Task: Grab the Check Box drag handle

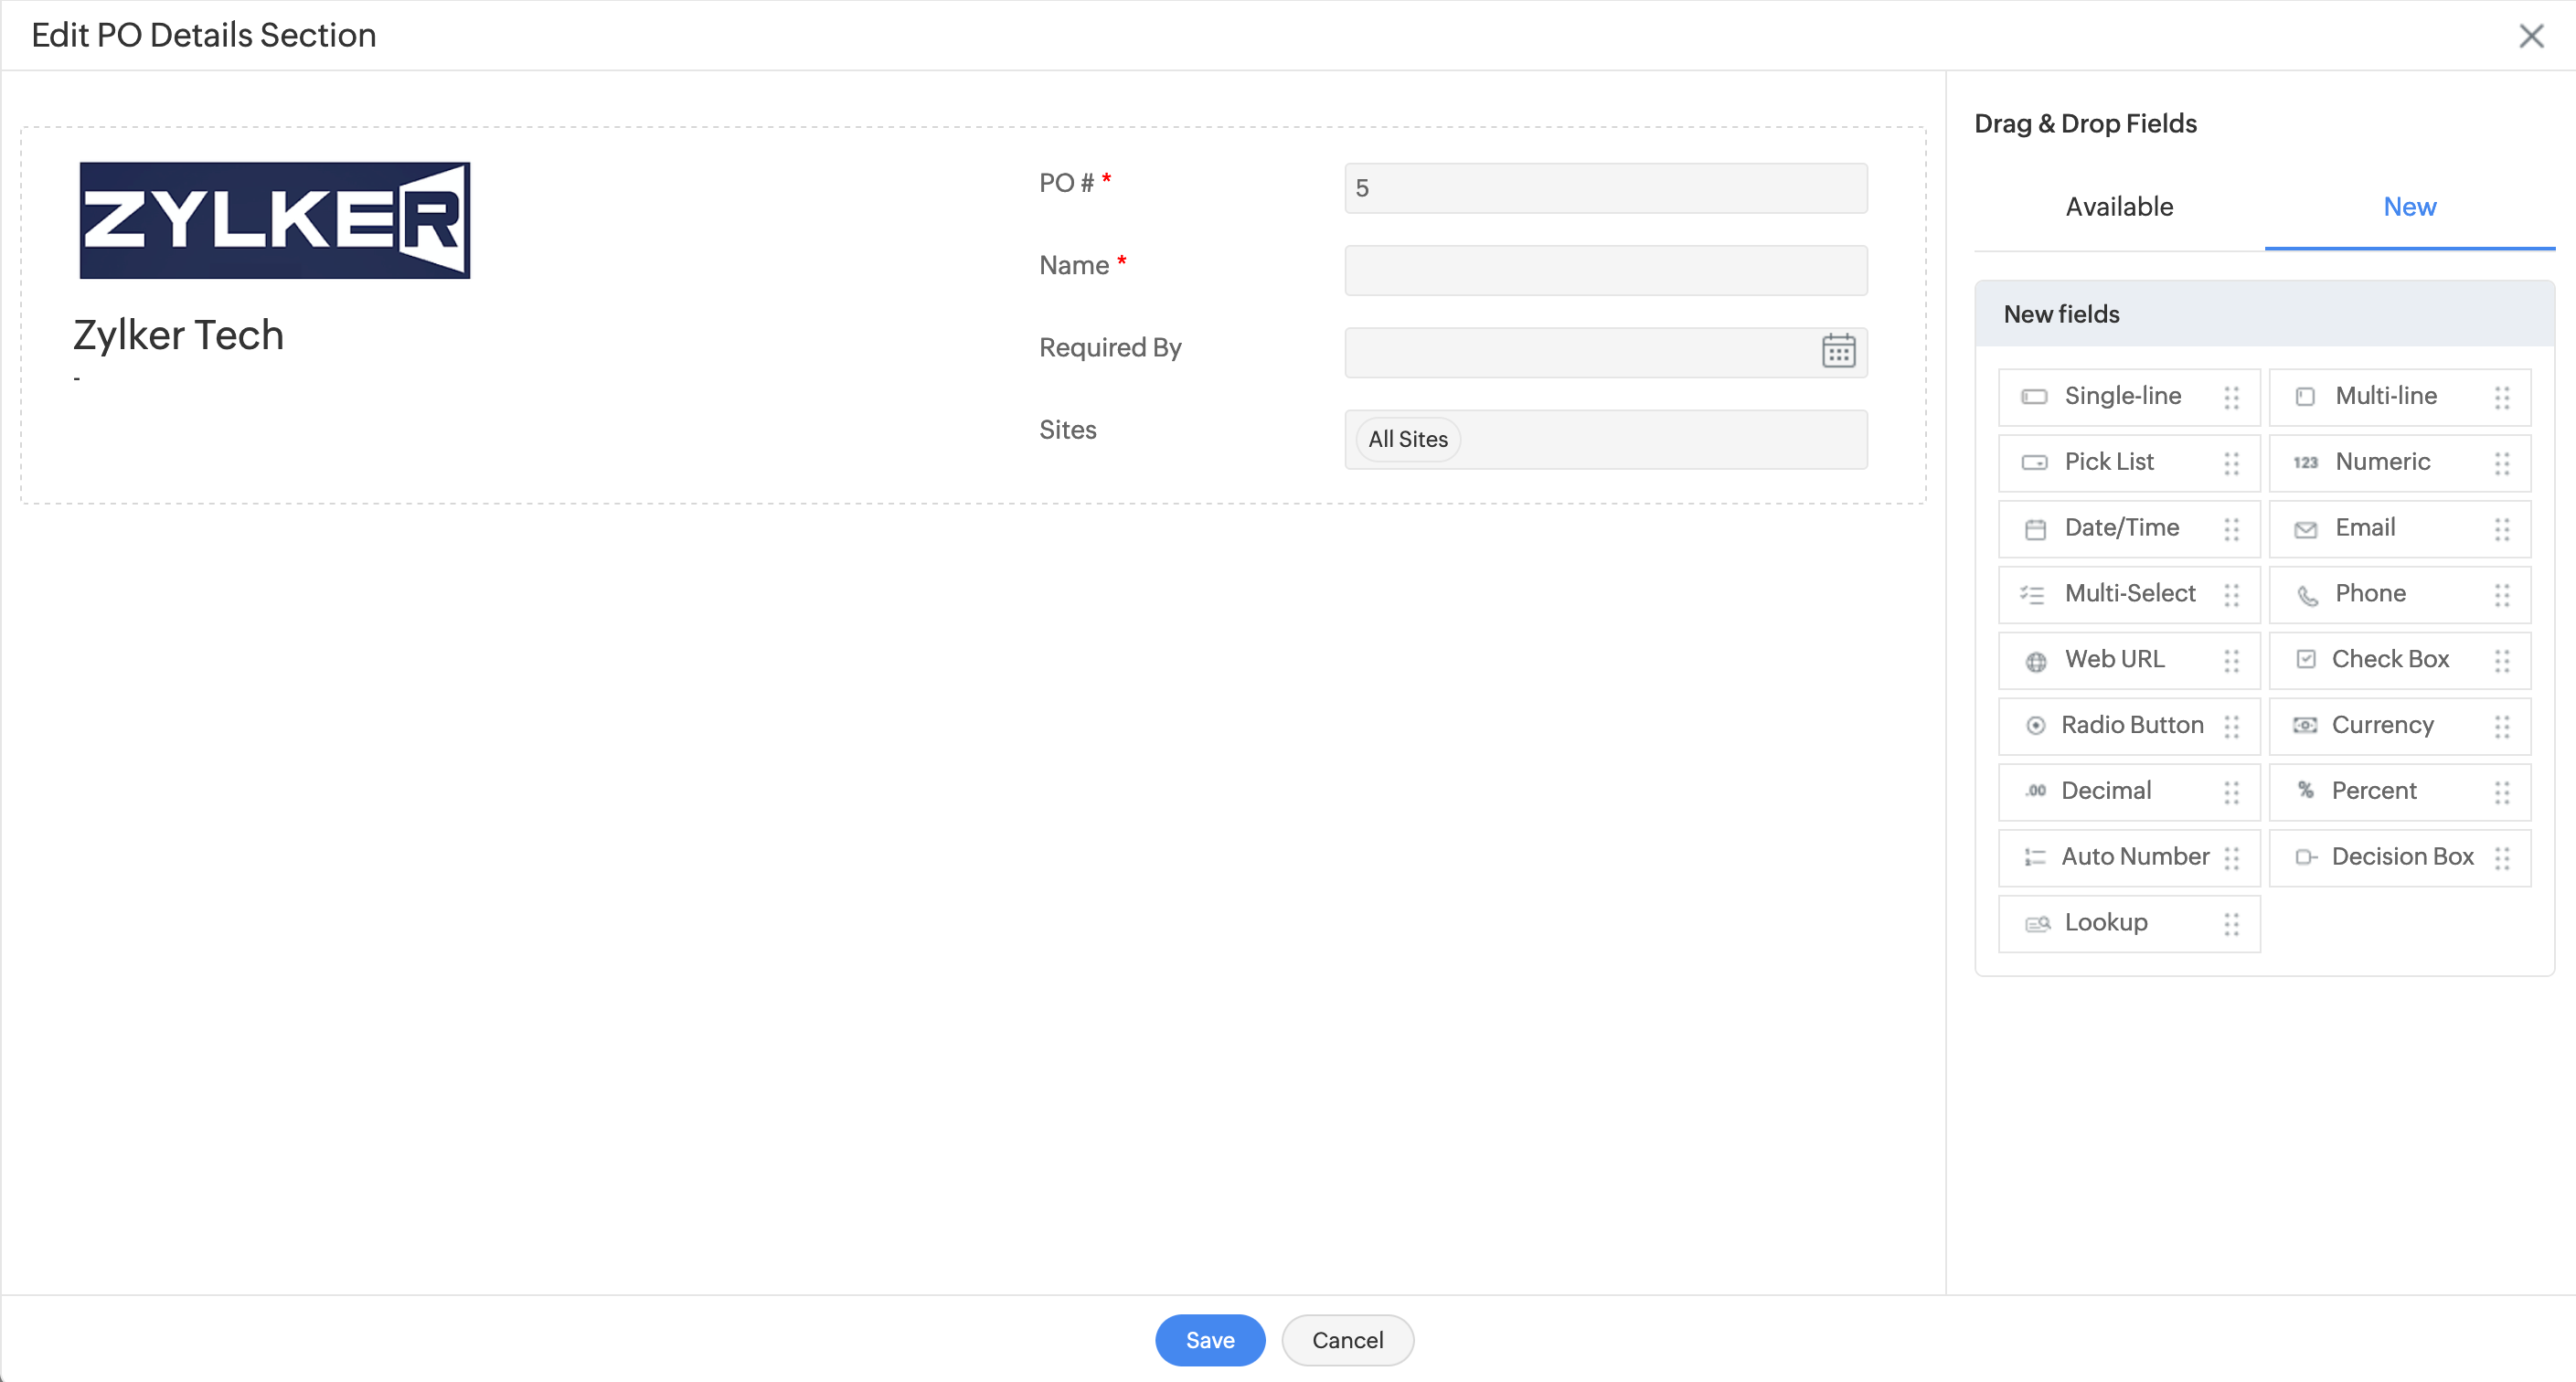Action: click(2501, 661)
